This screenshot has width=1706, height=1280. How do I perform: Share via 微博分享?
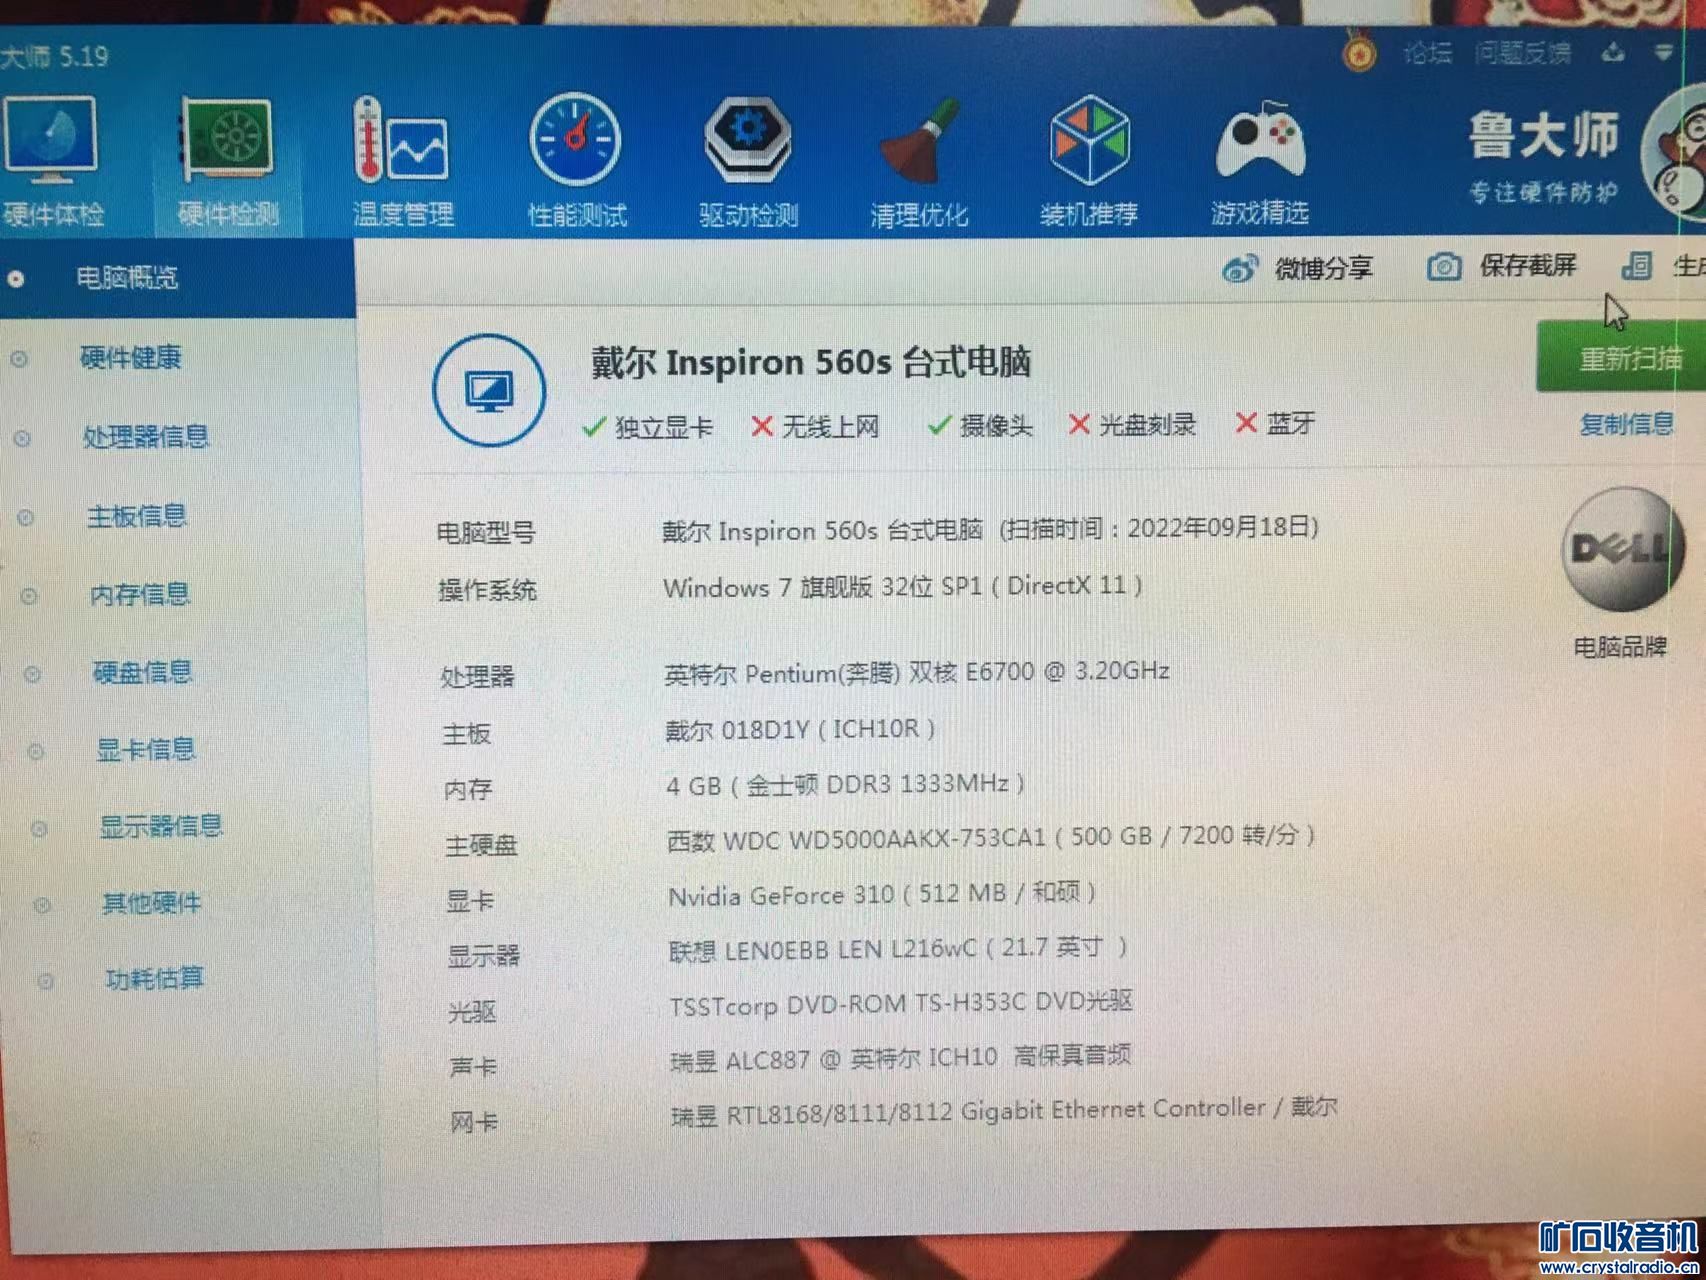coord(1298,268)
